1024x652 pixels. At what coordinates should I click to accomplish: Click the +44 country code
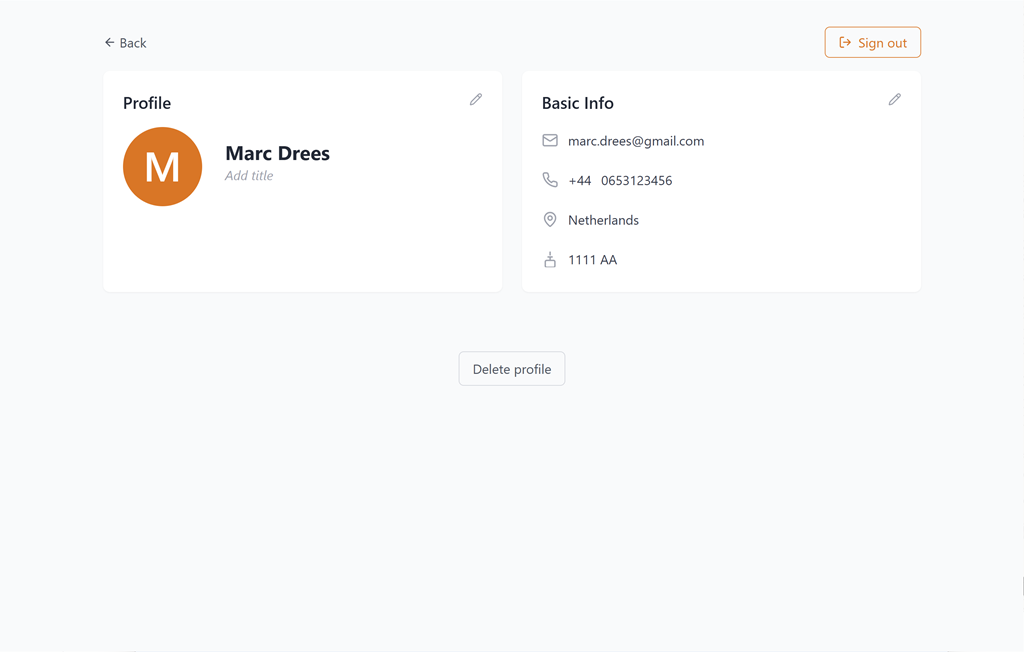click(x=579, y=181)
